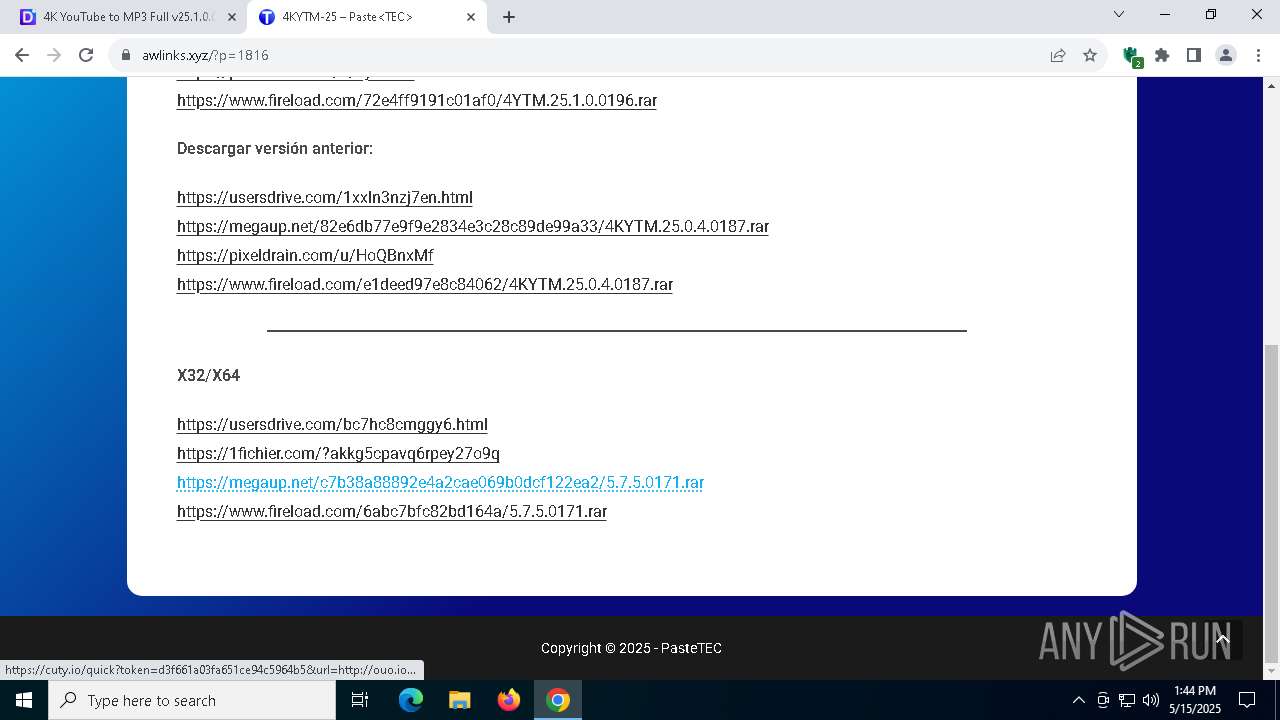Toggle the browser side panel
1280x720 pixels.
coord(1194,55)
